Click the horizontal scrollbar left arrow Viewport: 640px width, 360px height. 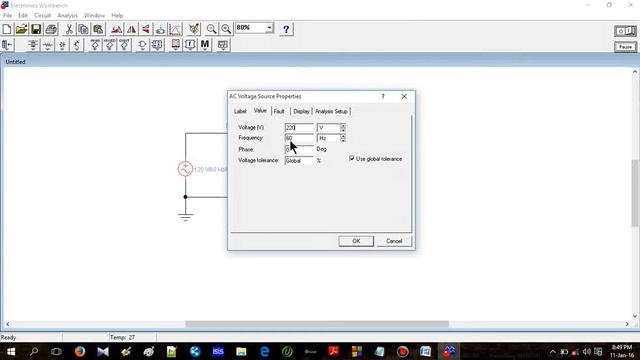[x=7, y=324]
